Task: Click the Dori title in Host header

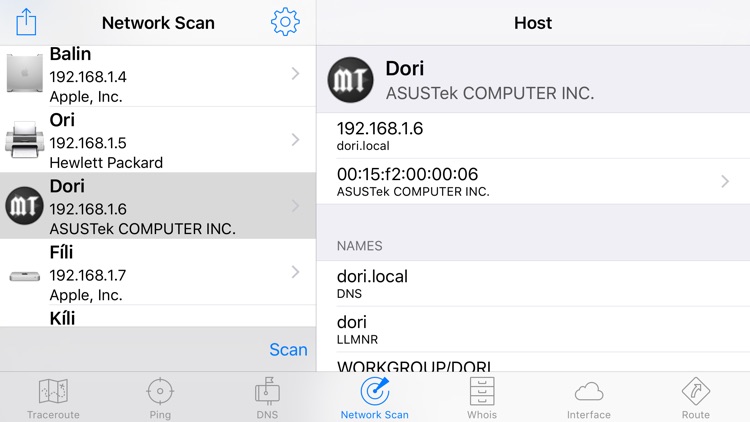Action: [x=405, y=68]
